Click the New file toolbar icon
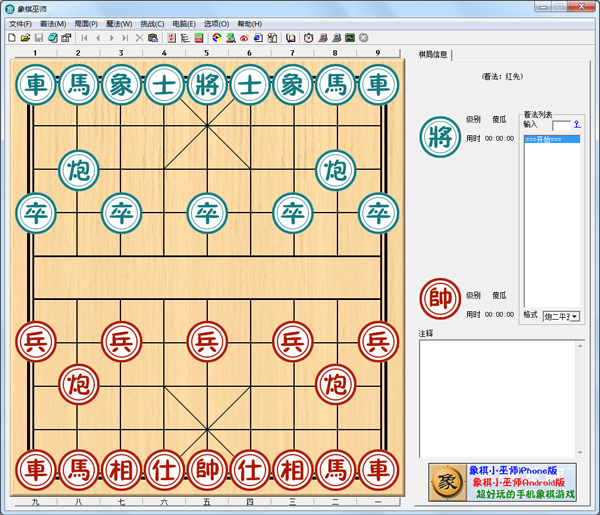Screen dimensions: 600x515 (12, 38)
